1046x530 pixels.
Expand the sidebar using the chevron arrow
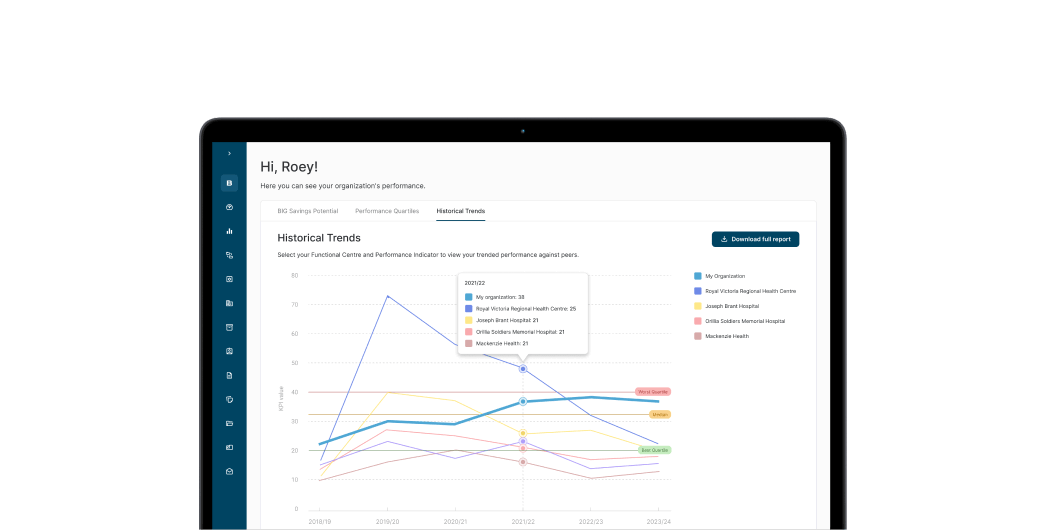(x=229, y=154)
